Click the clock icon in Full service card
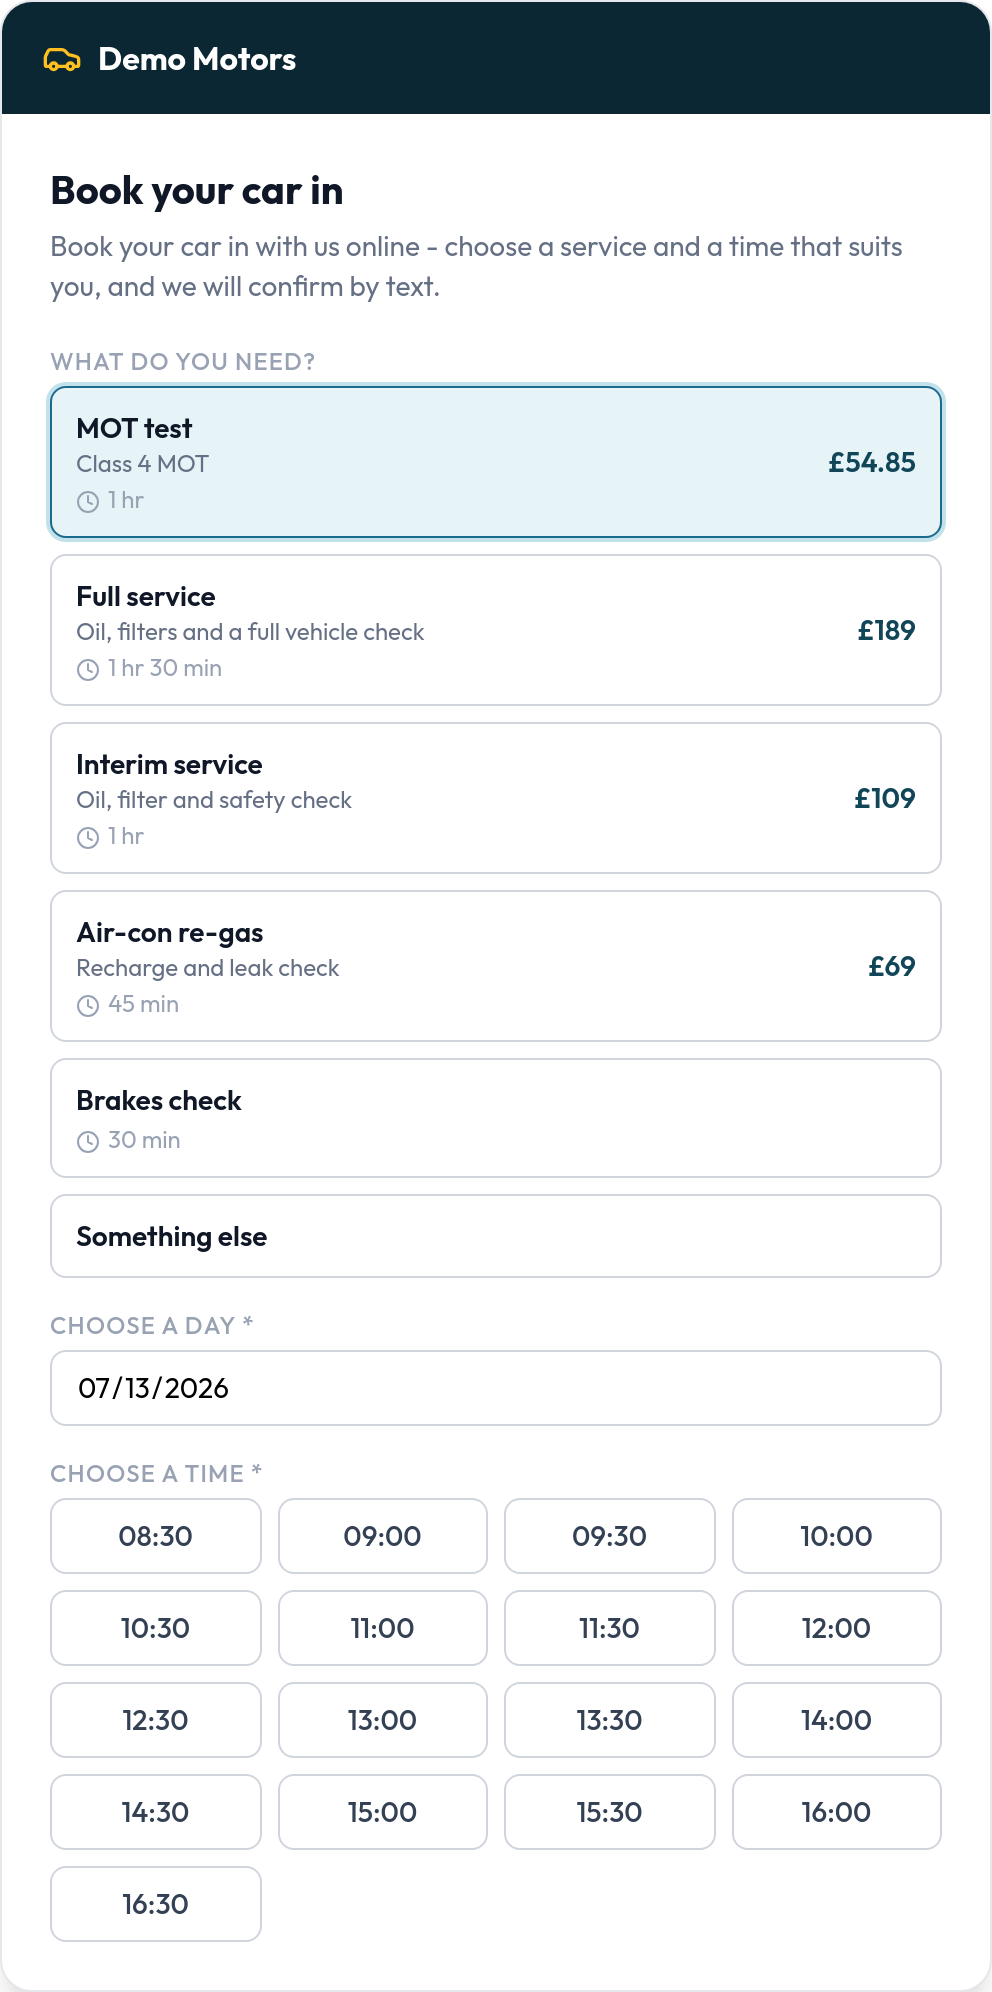Viewport: 992px width, 1992px height. pyautogui.click(x=88, y=670)
